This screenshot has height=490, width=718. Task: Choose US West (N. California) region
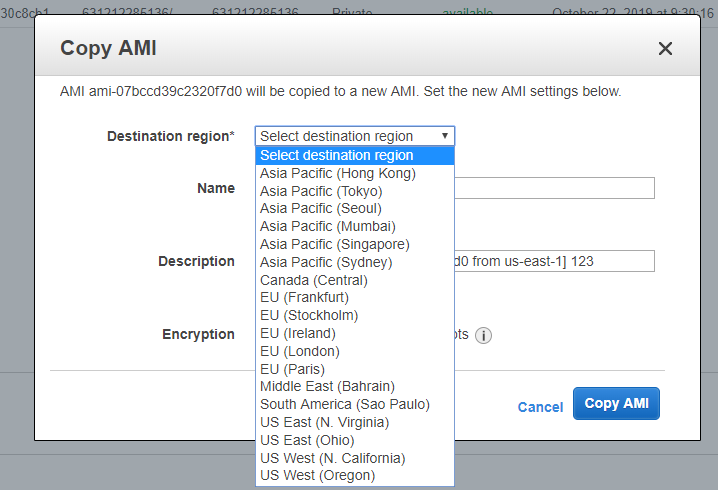[354, 458]
